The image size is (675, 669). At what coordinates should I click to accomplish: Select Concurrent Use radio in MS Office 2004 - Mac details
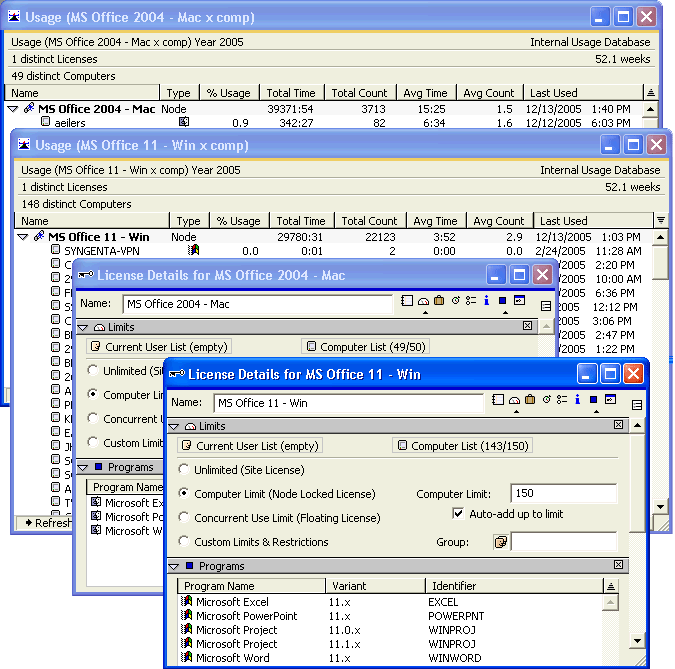point(93,418)
